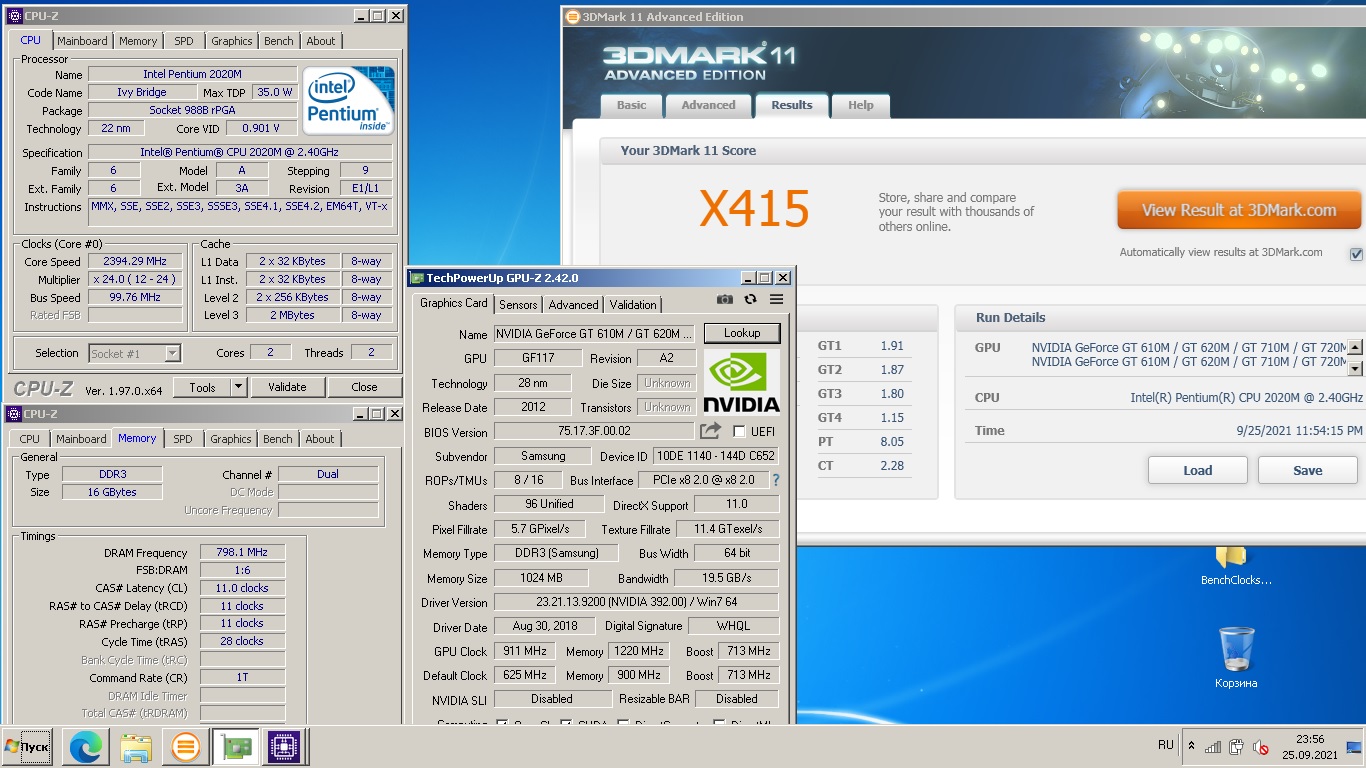This screenshot has height=768, width=1366.
Task: Switch to CPU-Z via its purple taskbar icon
Action: 282,747
